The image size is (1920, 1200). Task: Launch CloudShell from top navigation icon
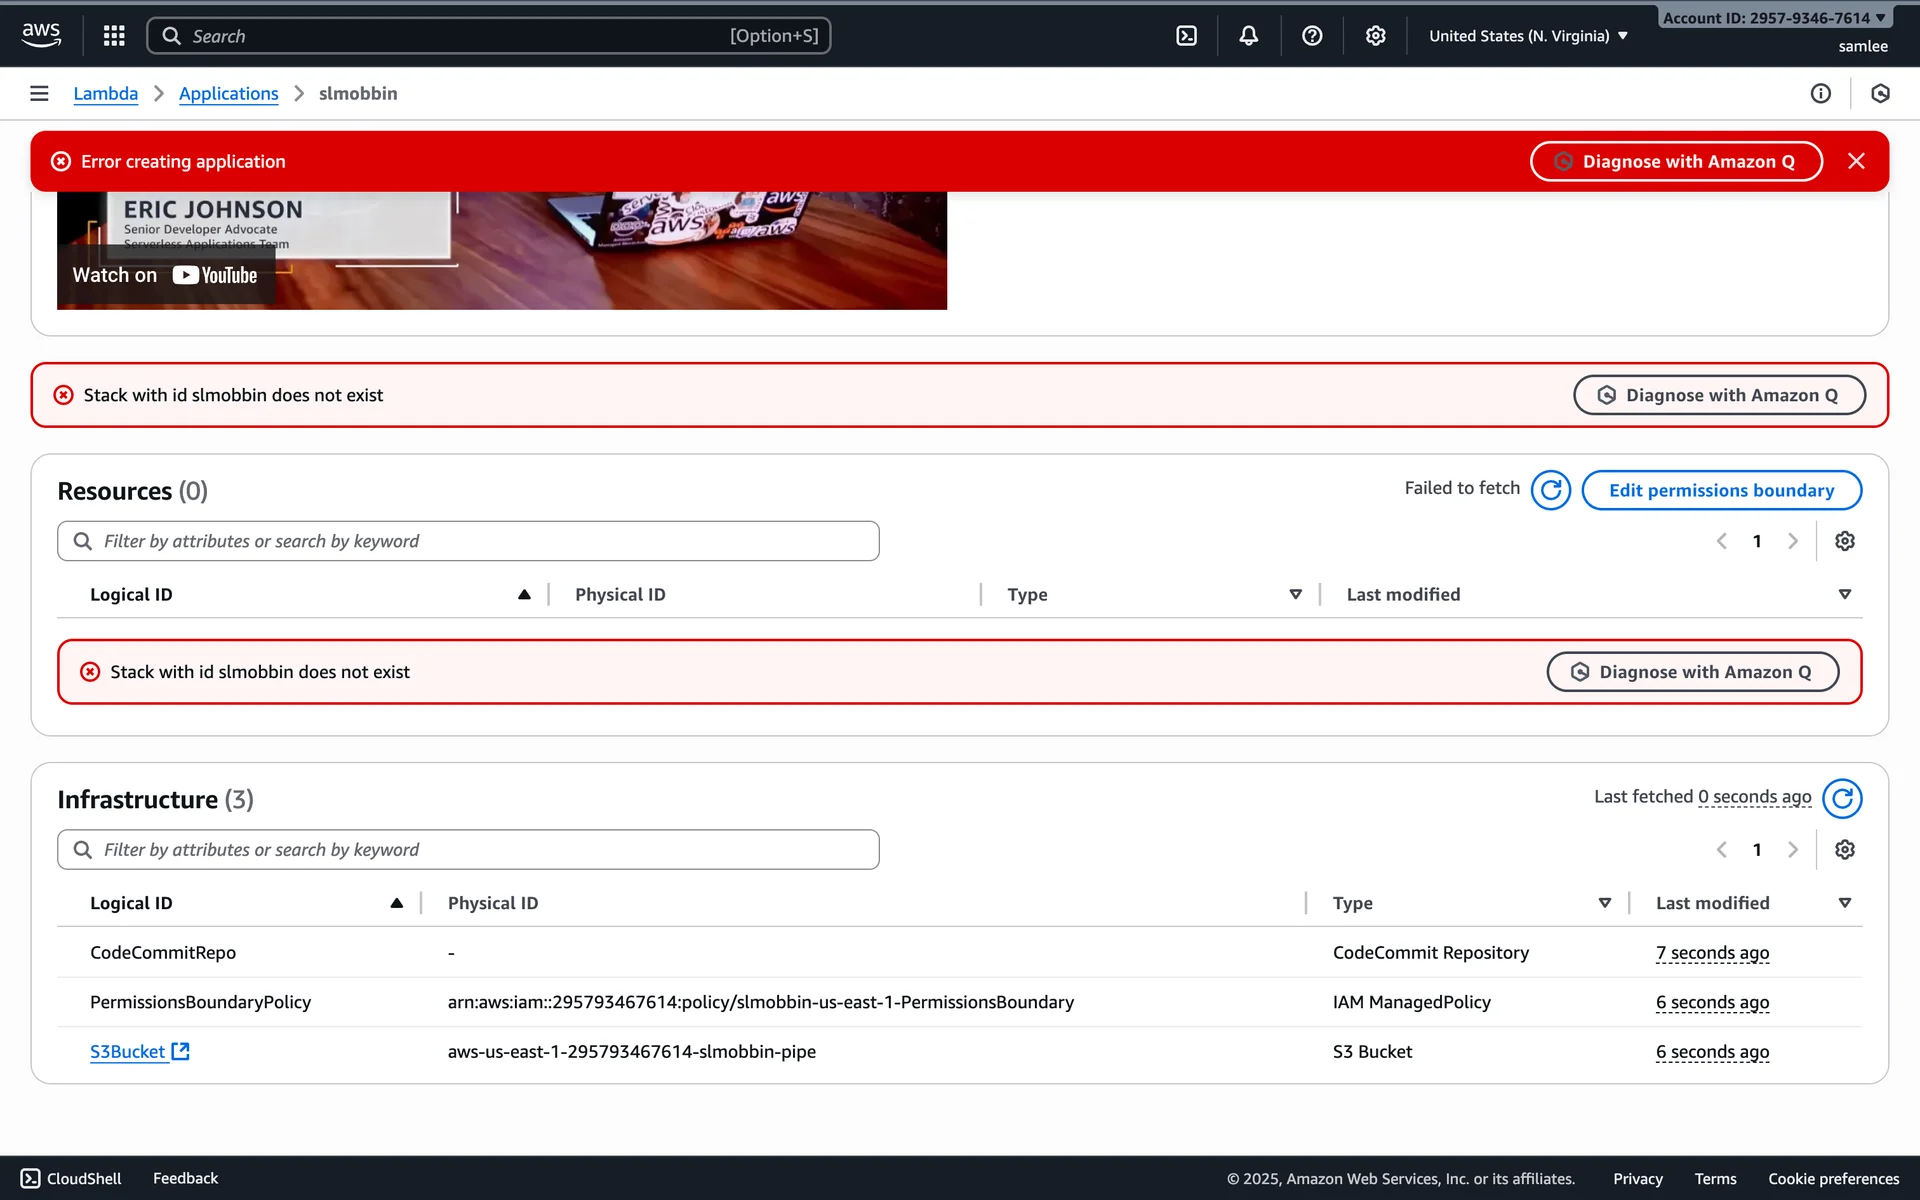click(x=1186, y=36)
